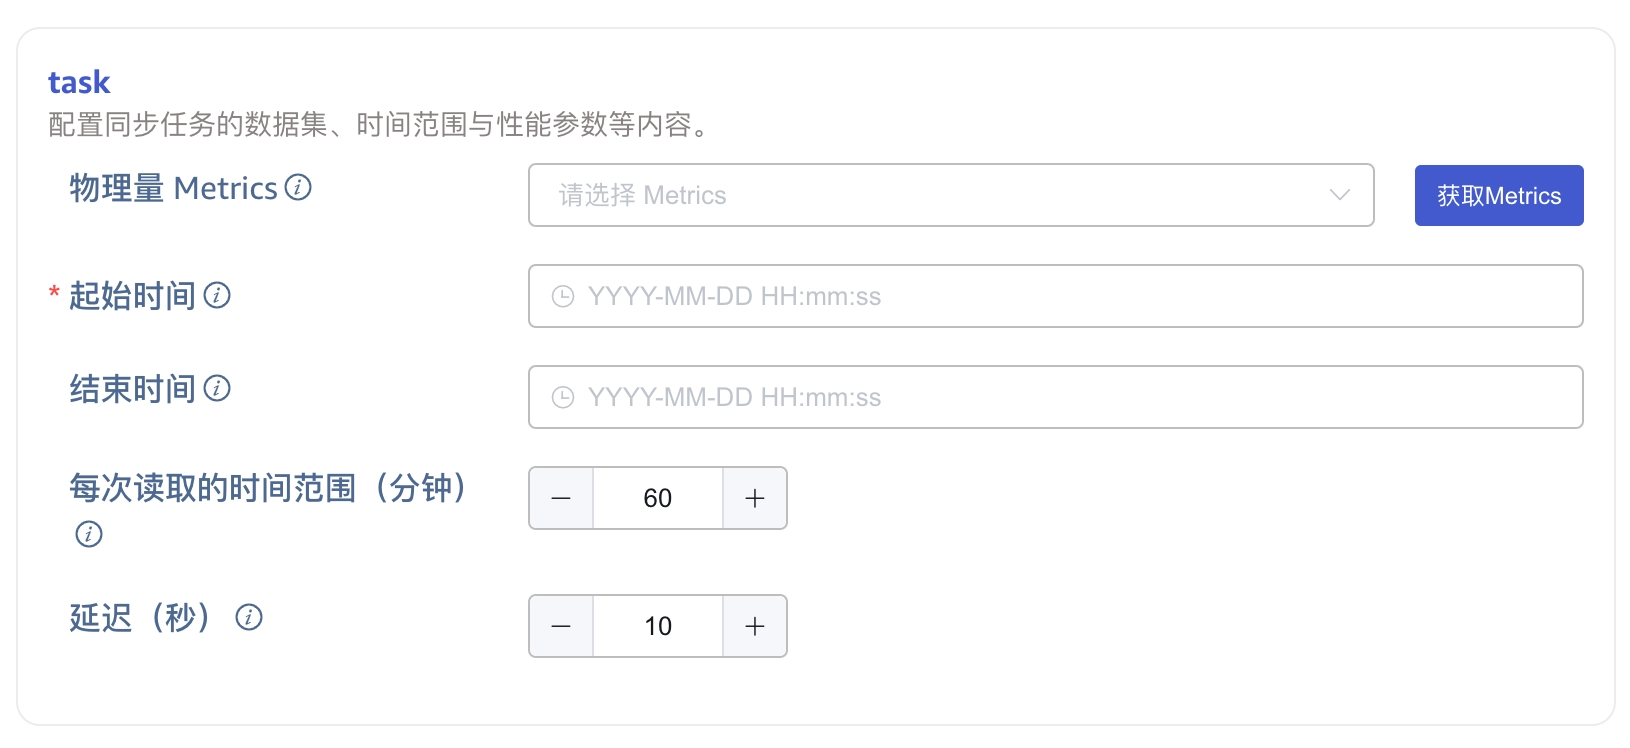Click the clock icon in 结束时间 field
This screenshot has width=1630, height=748.
(563, 397)
